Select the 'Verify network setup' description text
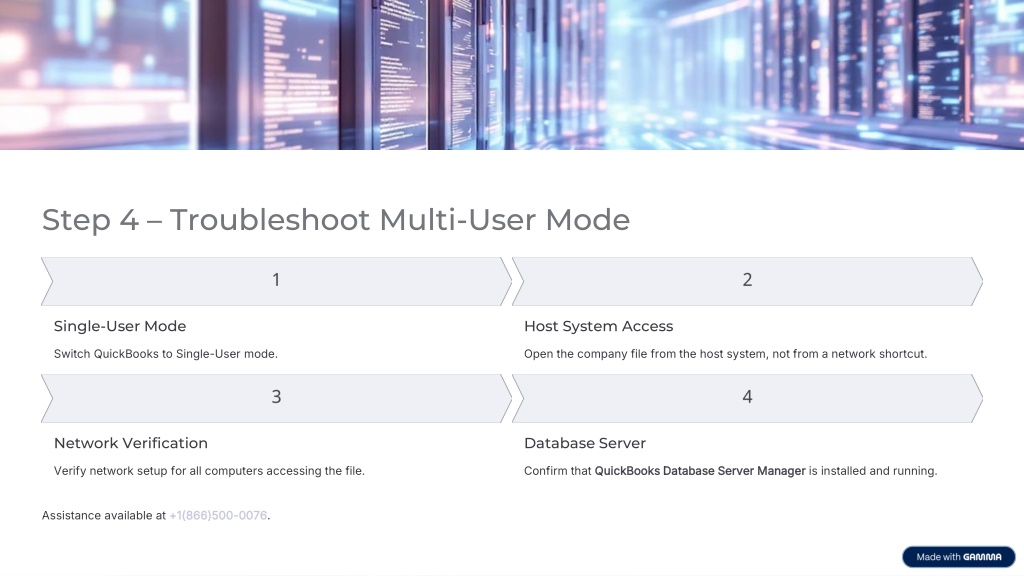Screen dimensions: 1024x576 point(209,471)
